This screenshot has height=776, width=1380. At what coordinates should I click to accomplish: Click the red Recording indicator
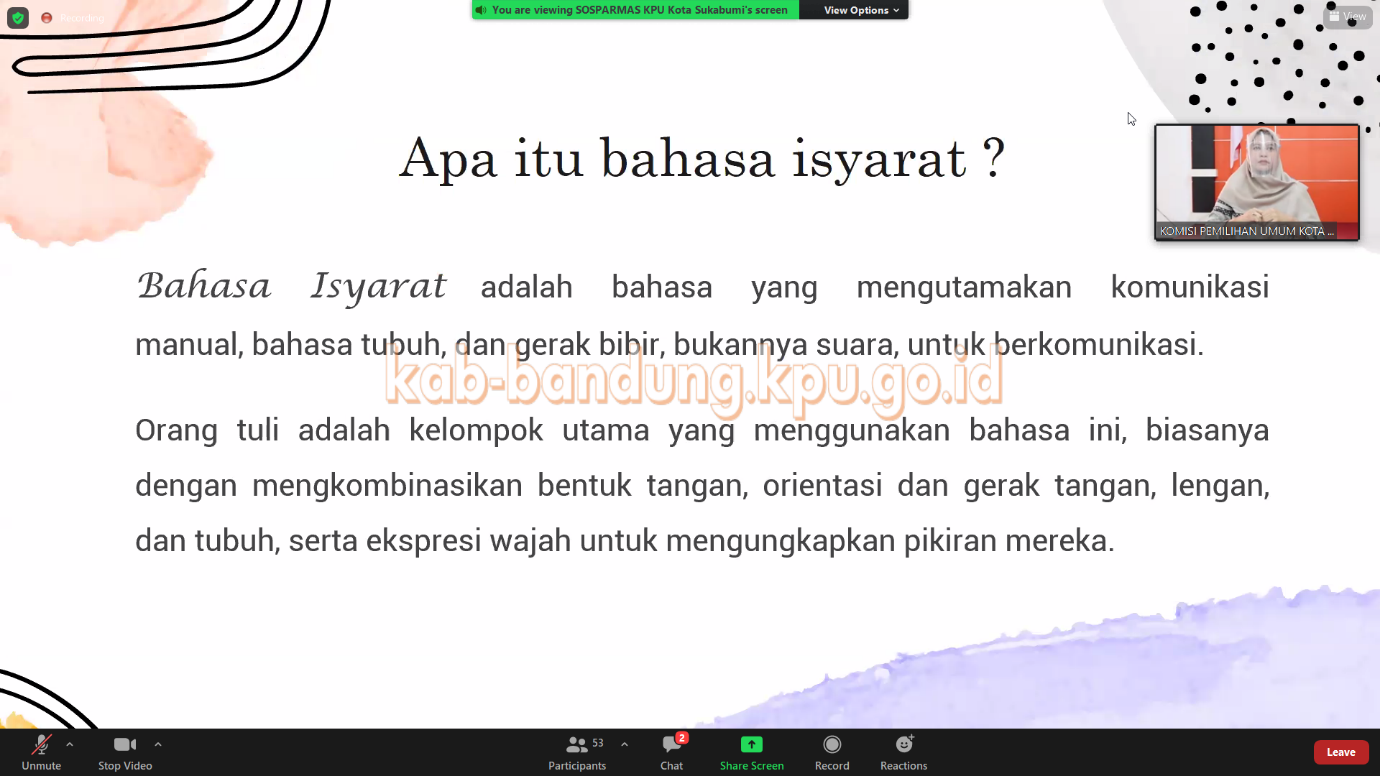[47, 18]
